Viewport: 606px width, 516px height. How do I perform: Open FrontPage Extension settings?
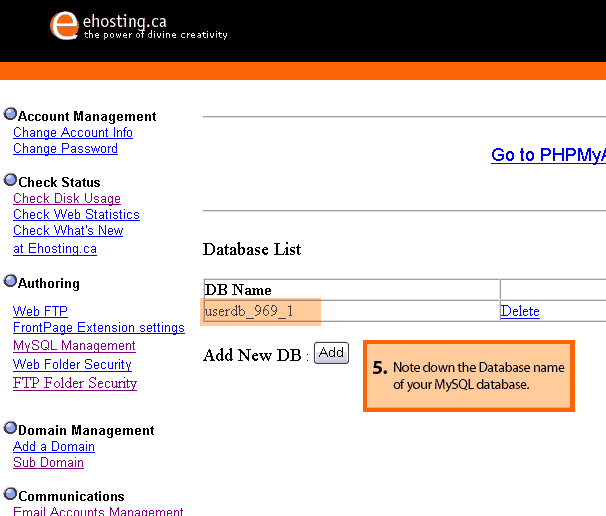tap(99, 328)
